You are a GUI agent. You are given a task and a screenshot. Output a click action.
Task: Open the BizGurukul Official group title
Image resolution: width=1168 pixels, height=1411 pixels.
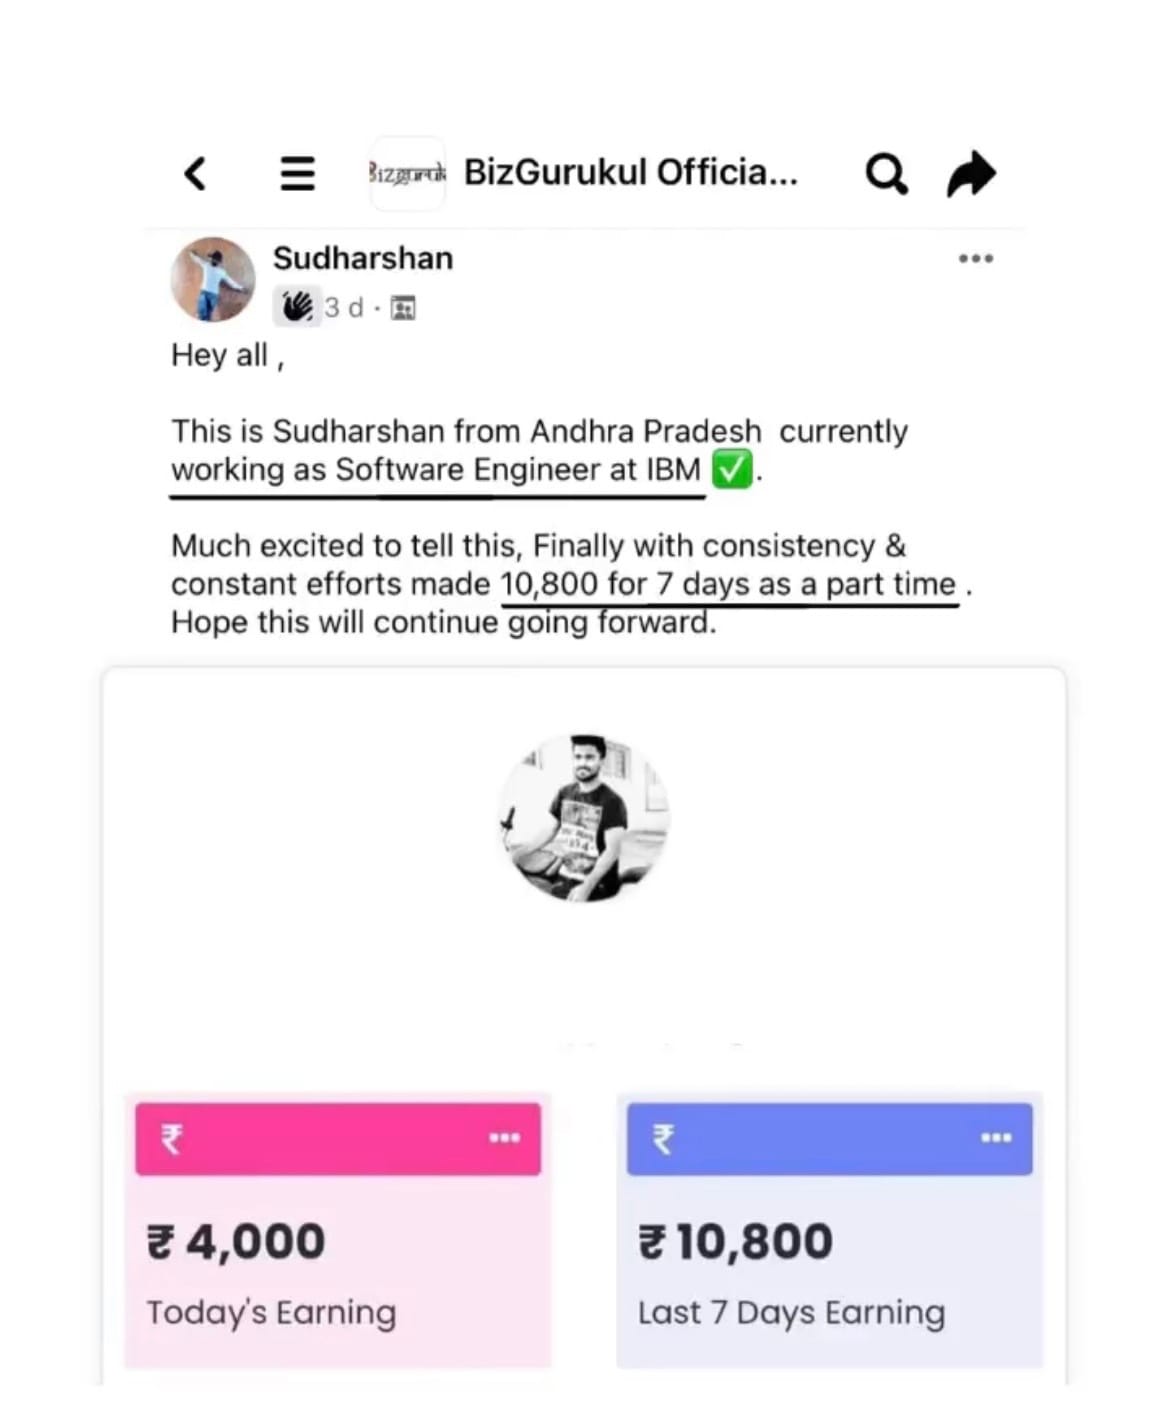click(630, 173)
